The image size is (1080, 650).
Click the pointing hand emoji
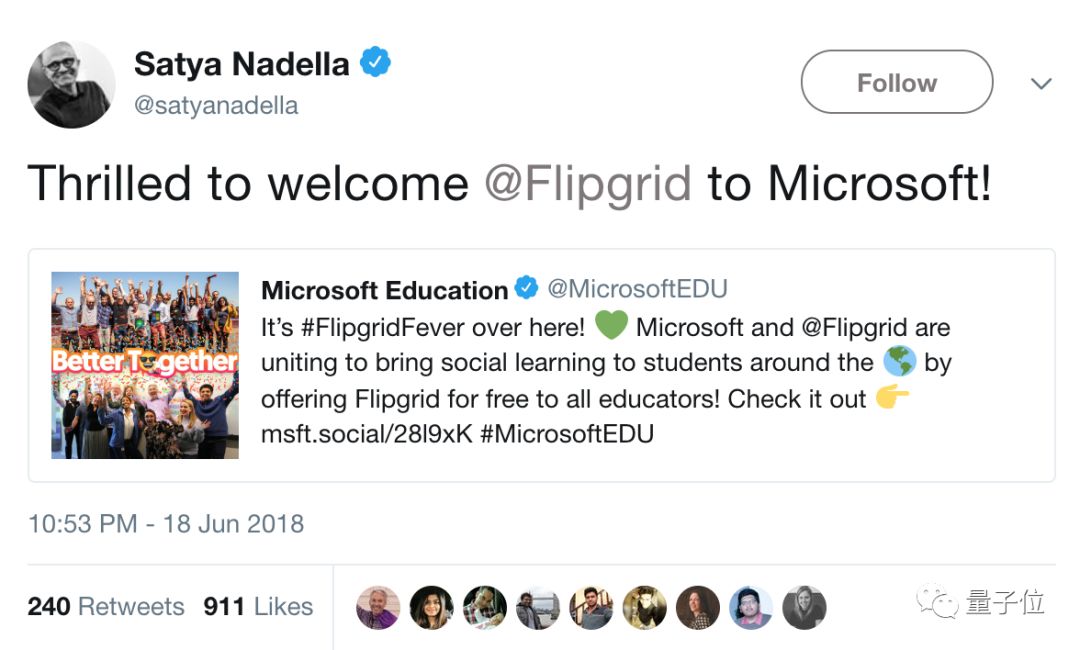pos(892,397)
